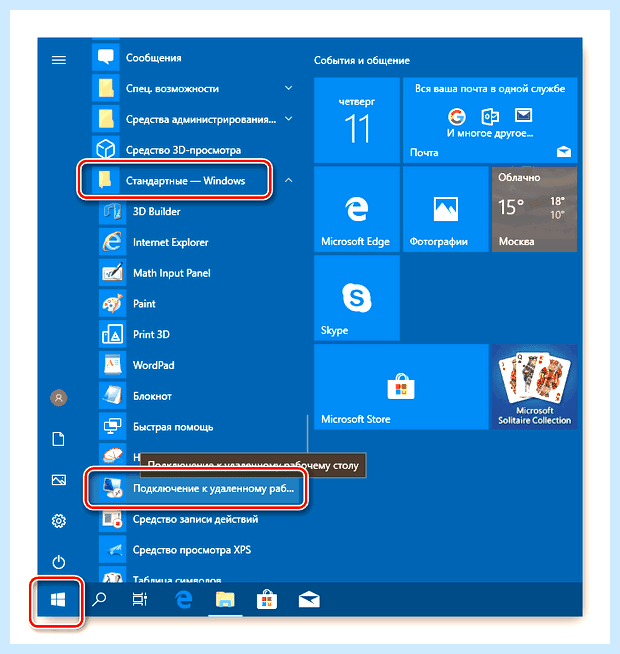Open the Фотографии tile
The height and width of the screenshot is (654, 620).
click(446, 209)
